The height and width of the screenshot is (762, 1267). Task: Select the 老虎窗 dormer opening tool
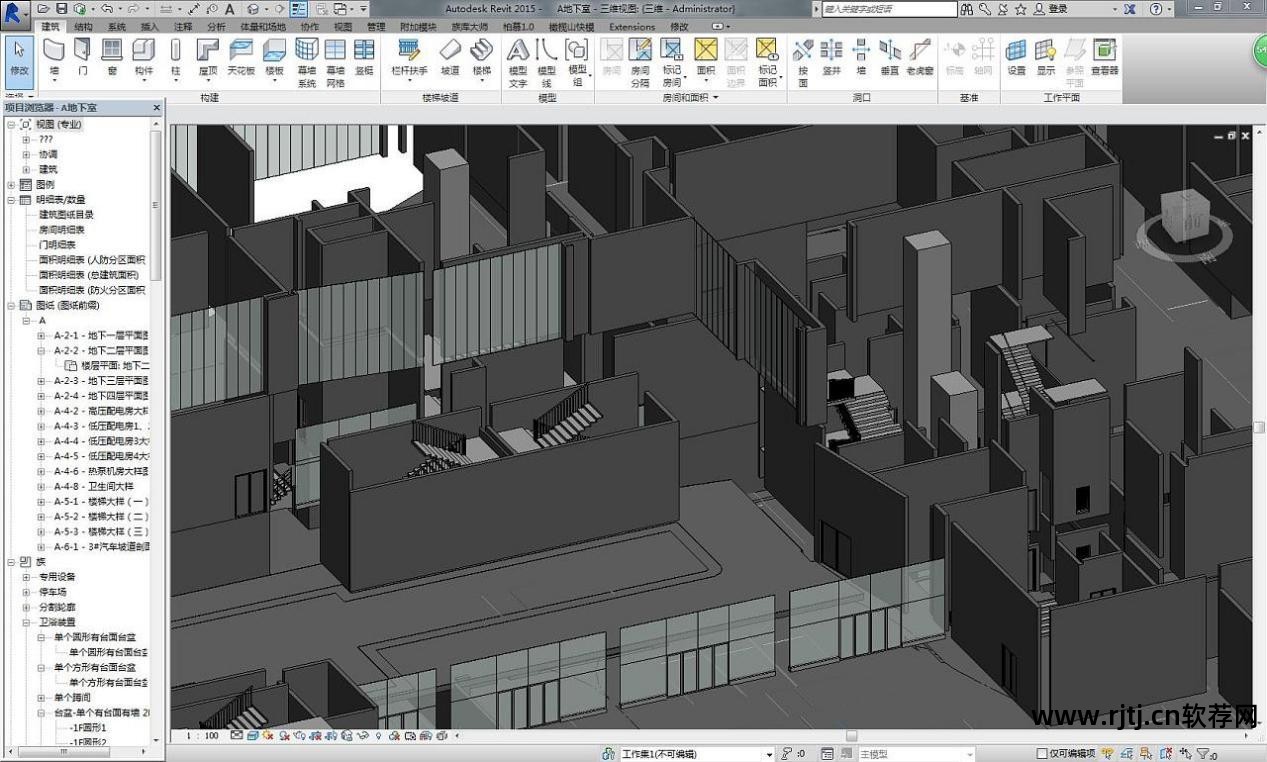[x=920, y=58]
